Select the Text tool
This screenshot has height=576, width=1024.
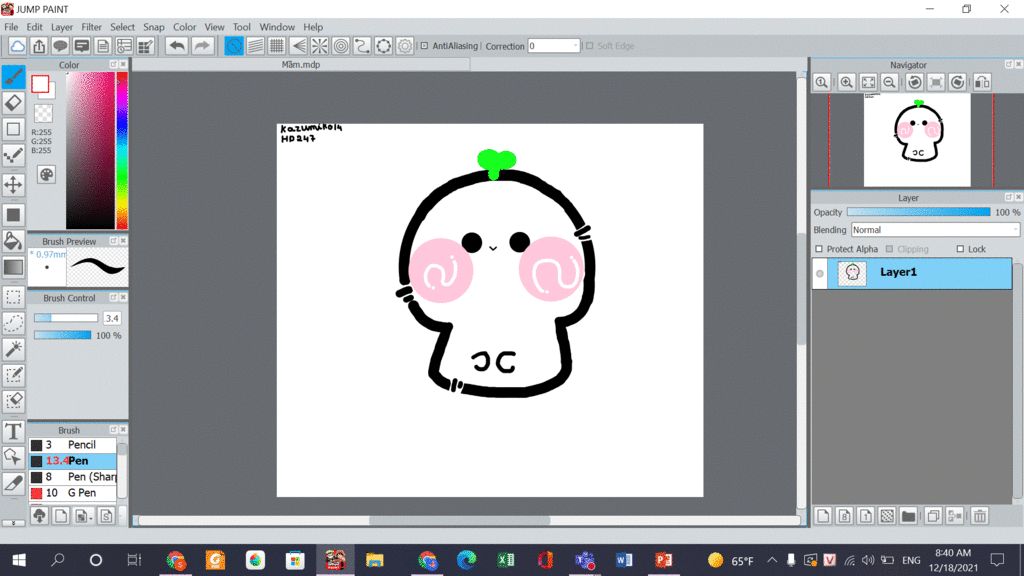point(13,432)
